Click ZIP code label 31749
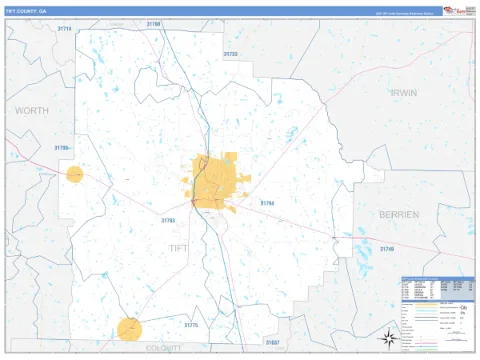Screen dimensions: 480x360 [387, 249]
